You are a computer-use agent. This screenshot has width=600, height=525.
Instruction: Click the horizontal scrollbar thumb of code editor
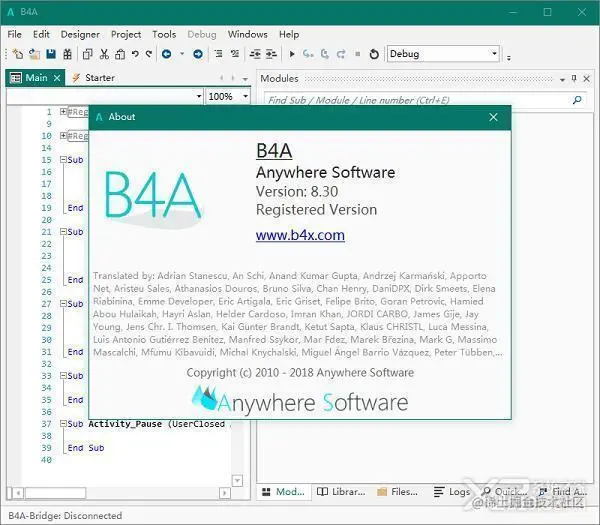pos(55,493)
